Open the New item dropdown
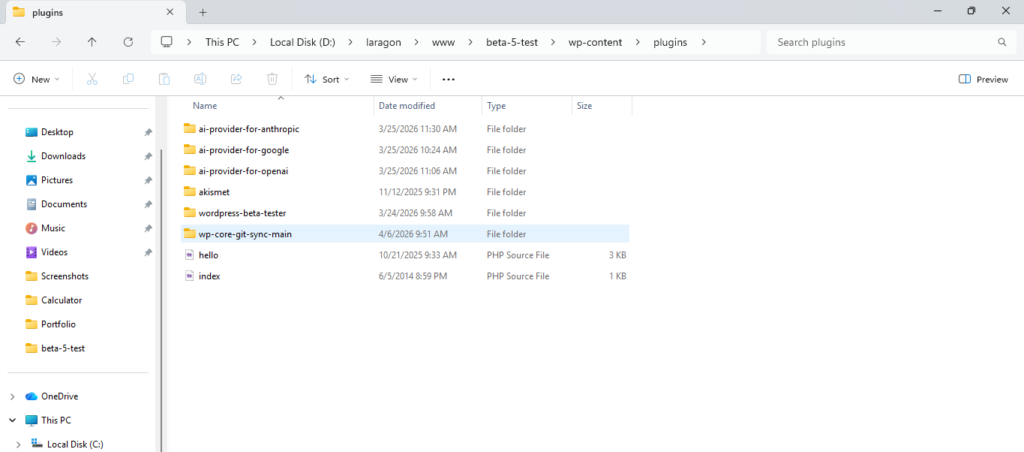The width and height of the screenshot is (1024, 452). [36, 79]
